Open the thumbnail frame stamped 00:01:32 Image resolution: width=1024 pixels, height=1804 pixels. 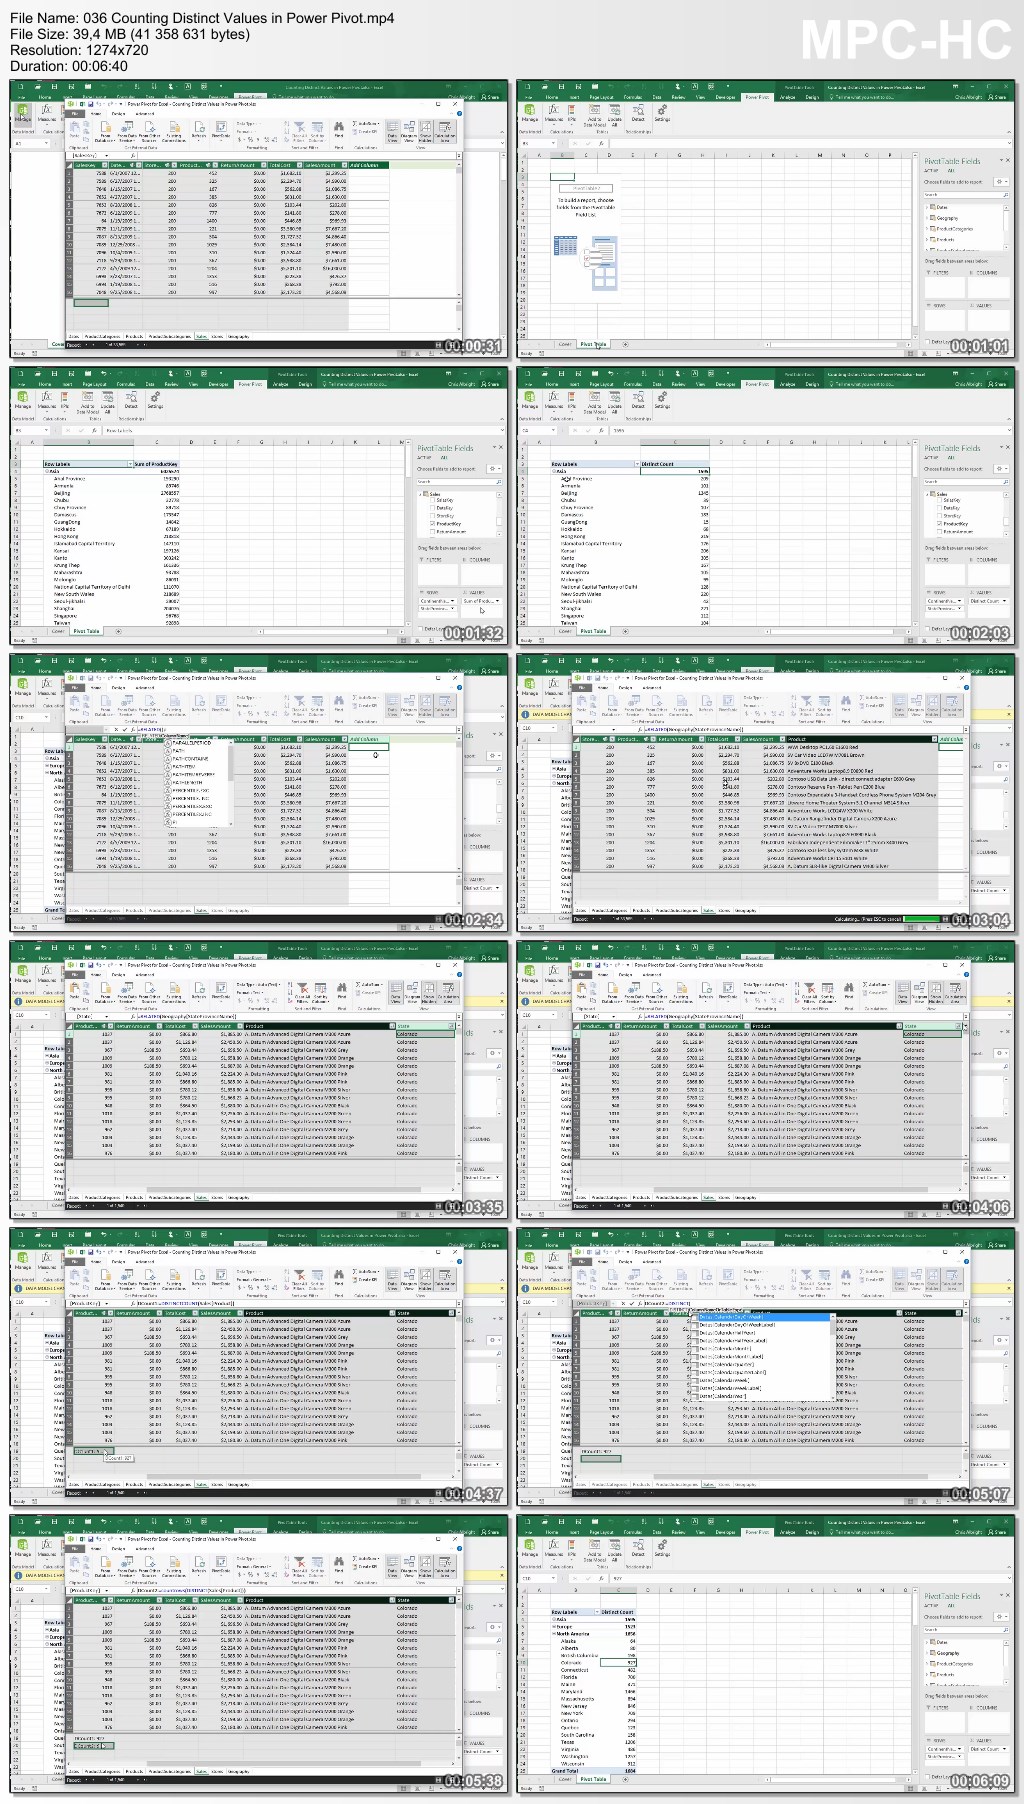click(x=260, y=506)
